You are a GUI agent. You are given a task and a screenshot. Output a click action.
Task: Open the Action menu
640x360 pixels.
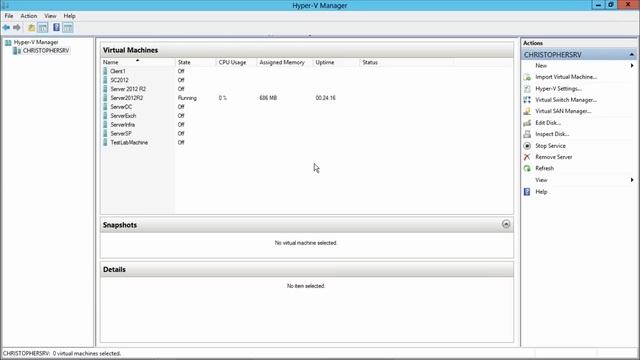click(x=29, y=16)
